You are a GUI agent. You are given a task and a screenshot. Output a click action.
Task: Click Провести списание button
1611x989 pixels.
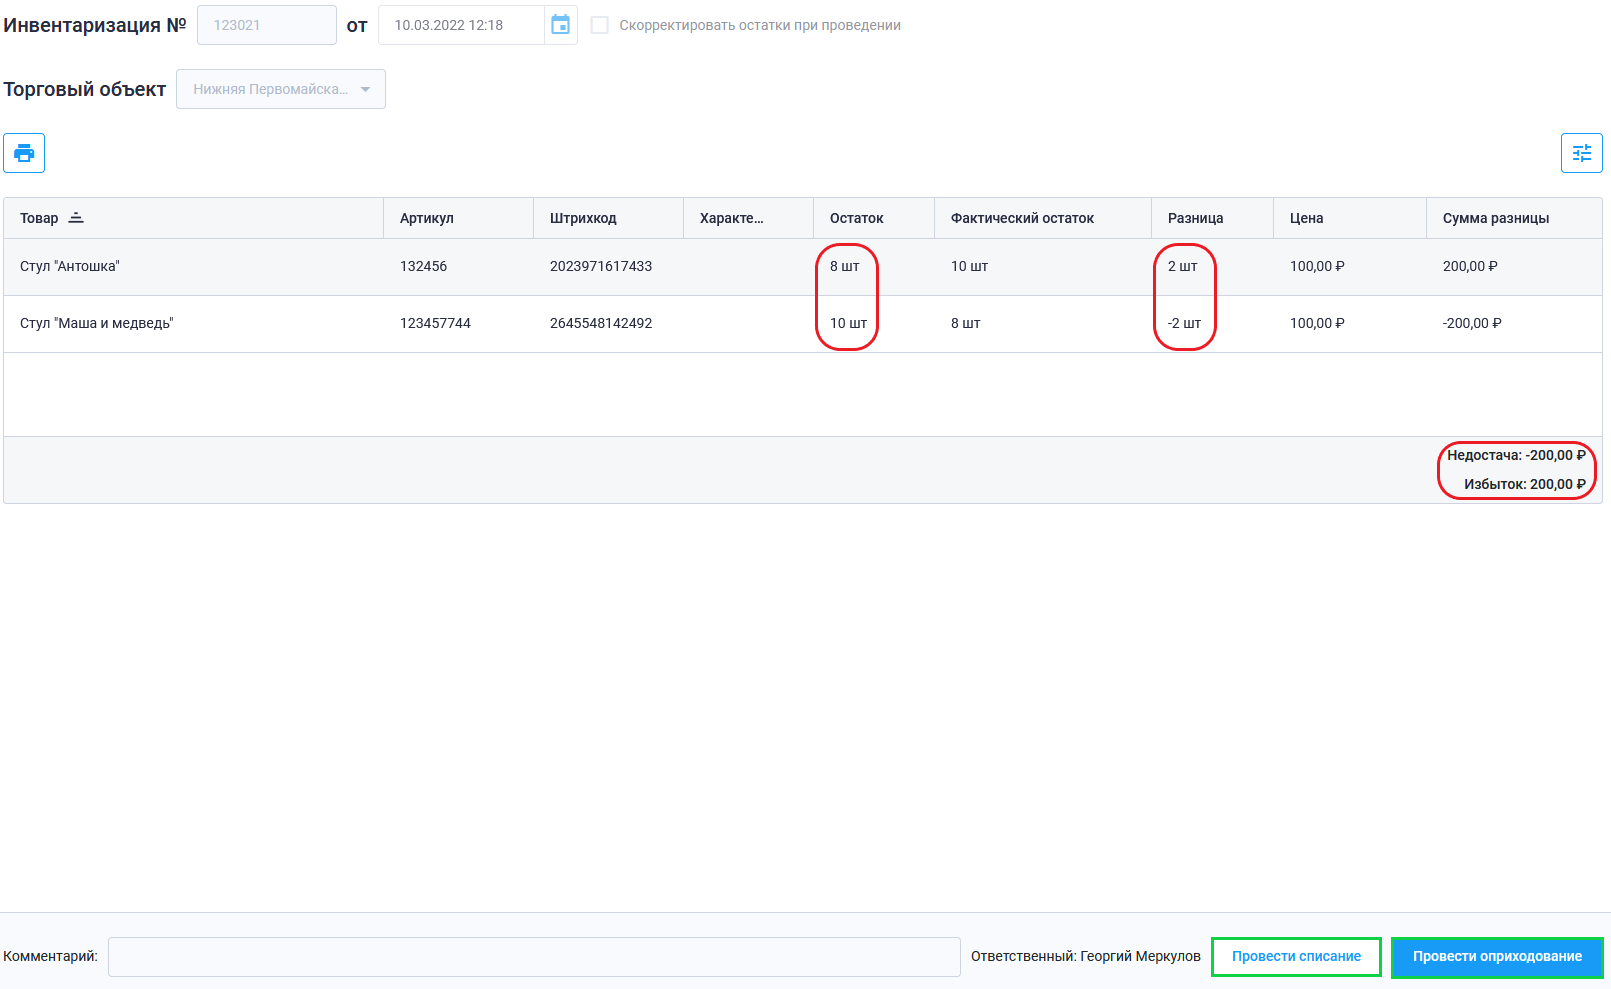[1296, 957]
